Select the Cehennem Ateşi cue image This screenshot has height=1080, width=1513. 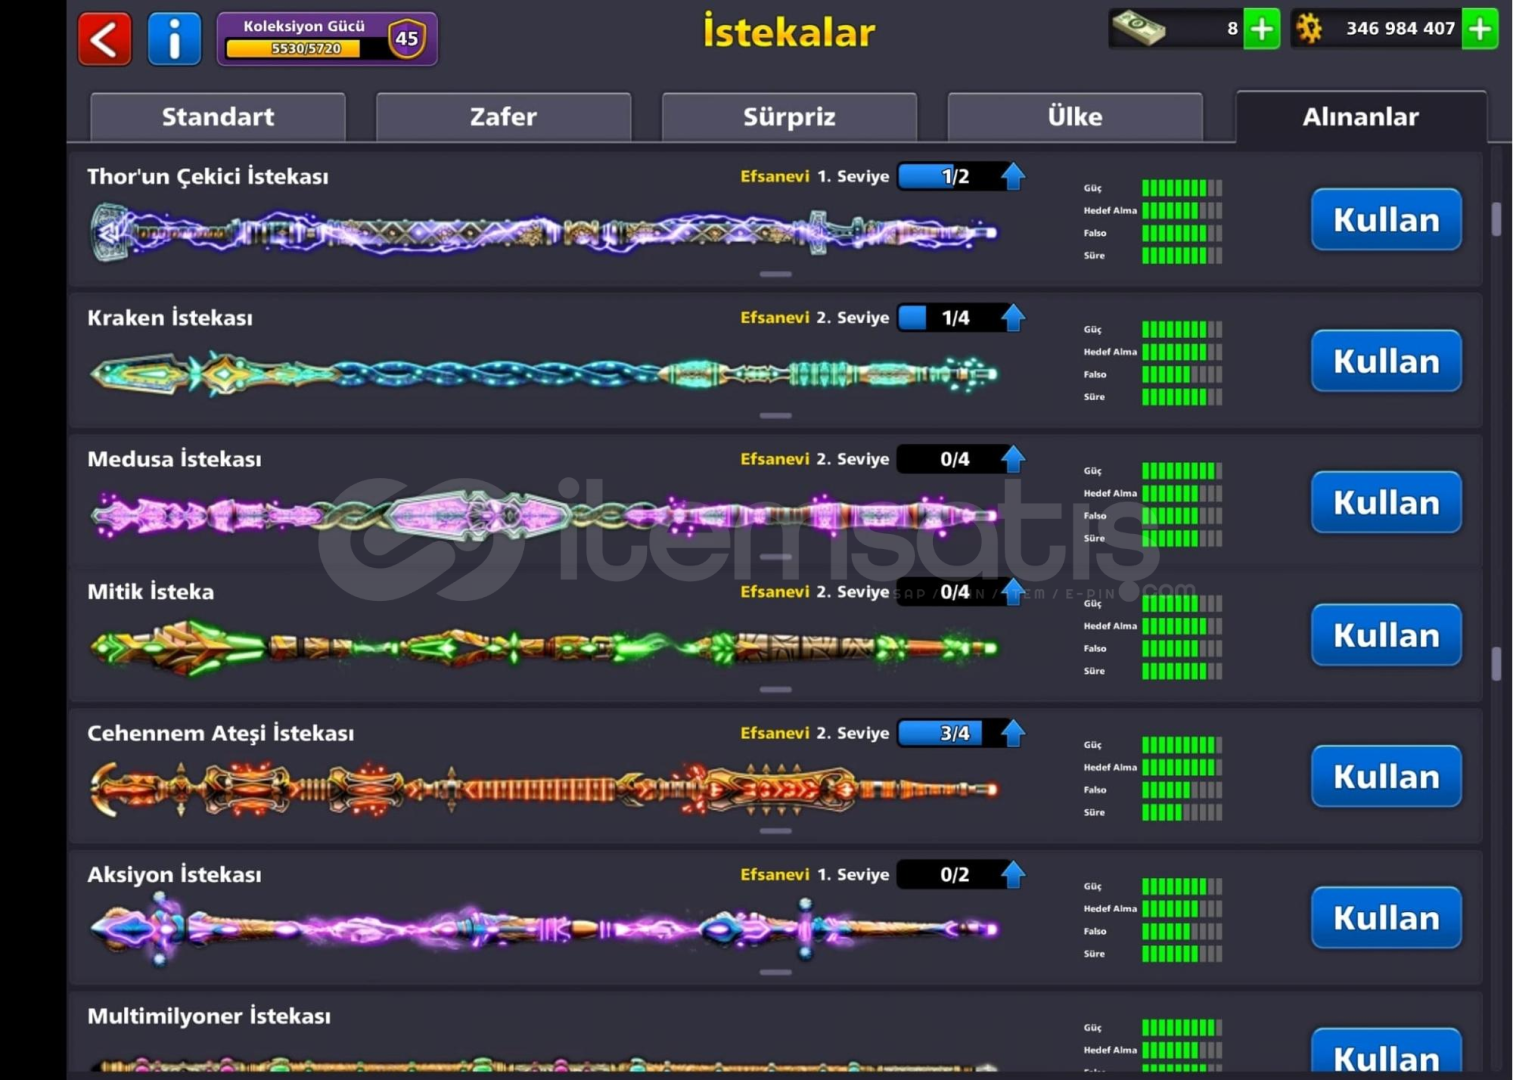click(x=544, y=789)
